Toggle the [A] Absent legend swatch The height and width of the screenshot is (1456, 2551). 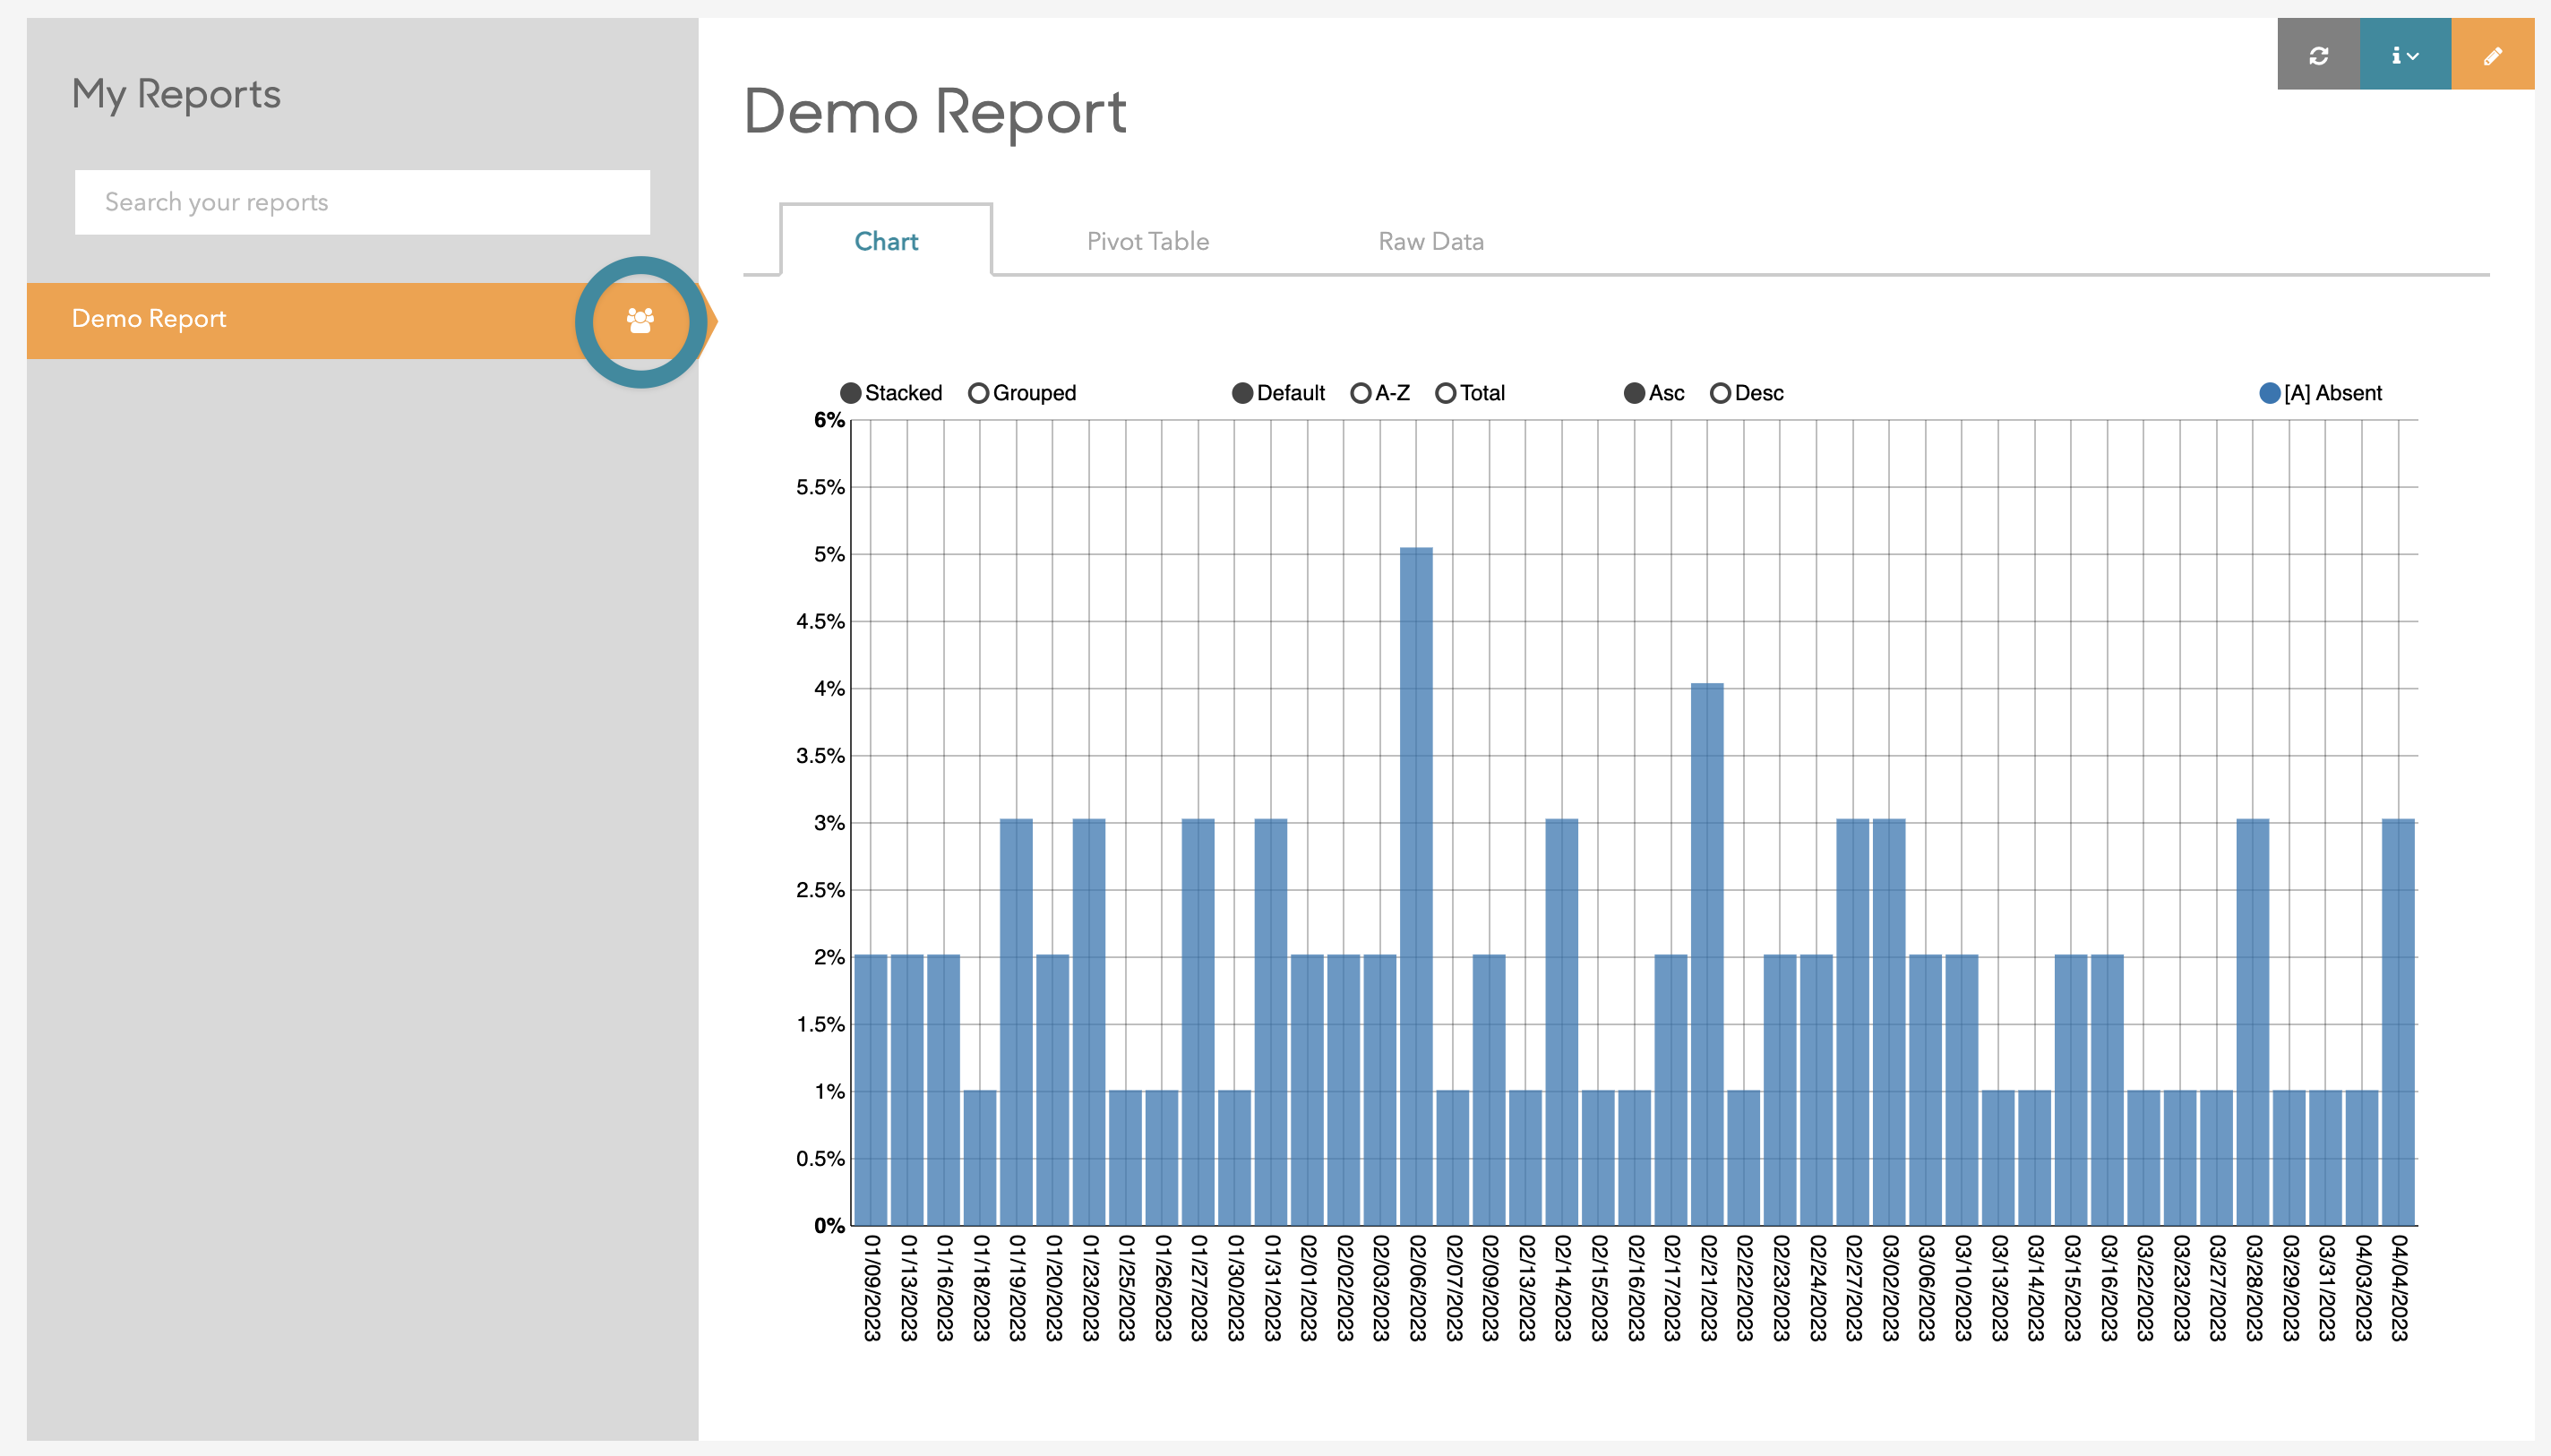2269,393
